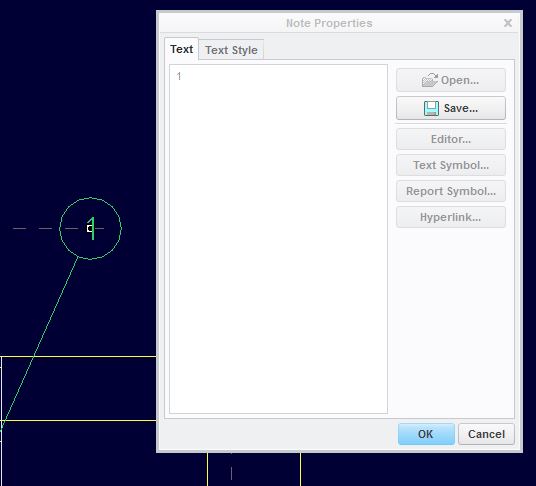Switch to the Text Style tab
This screenshot has height=486, width=536.
click(x=231, y=50)
